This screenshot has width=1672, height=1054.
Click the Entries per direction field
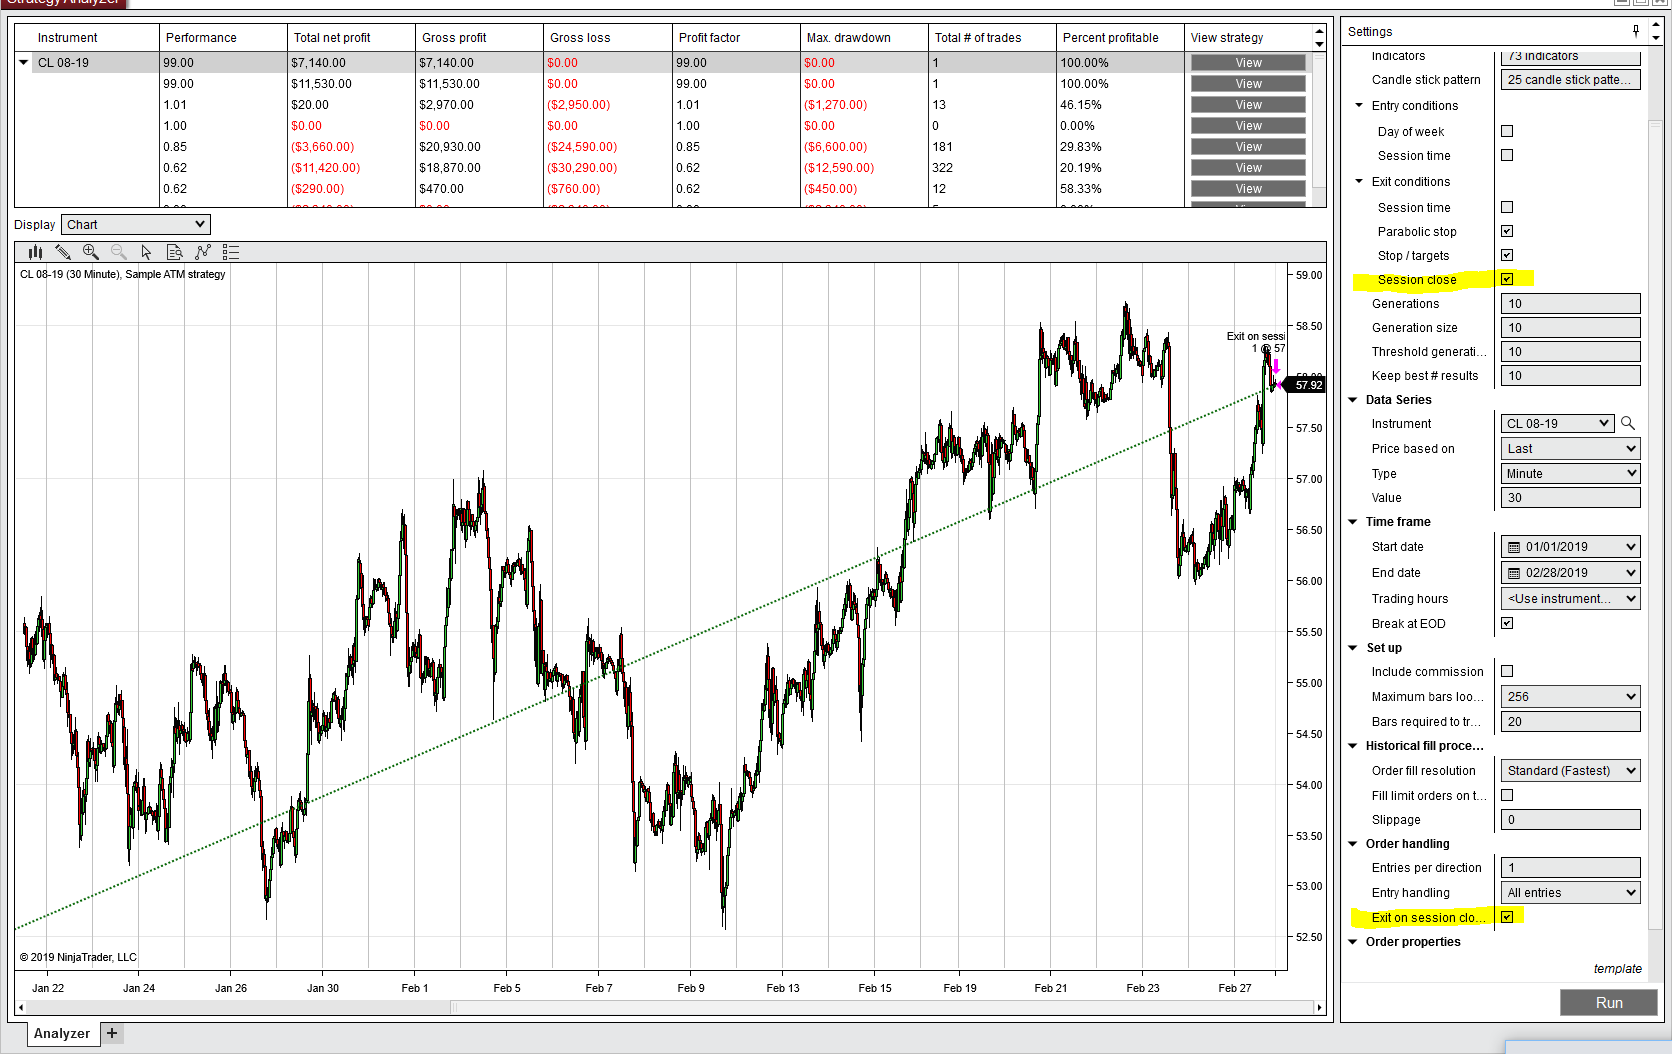tap(1571, 868)
